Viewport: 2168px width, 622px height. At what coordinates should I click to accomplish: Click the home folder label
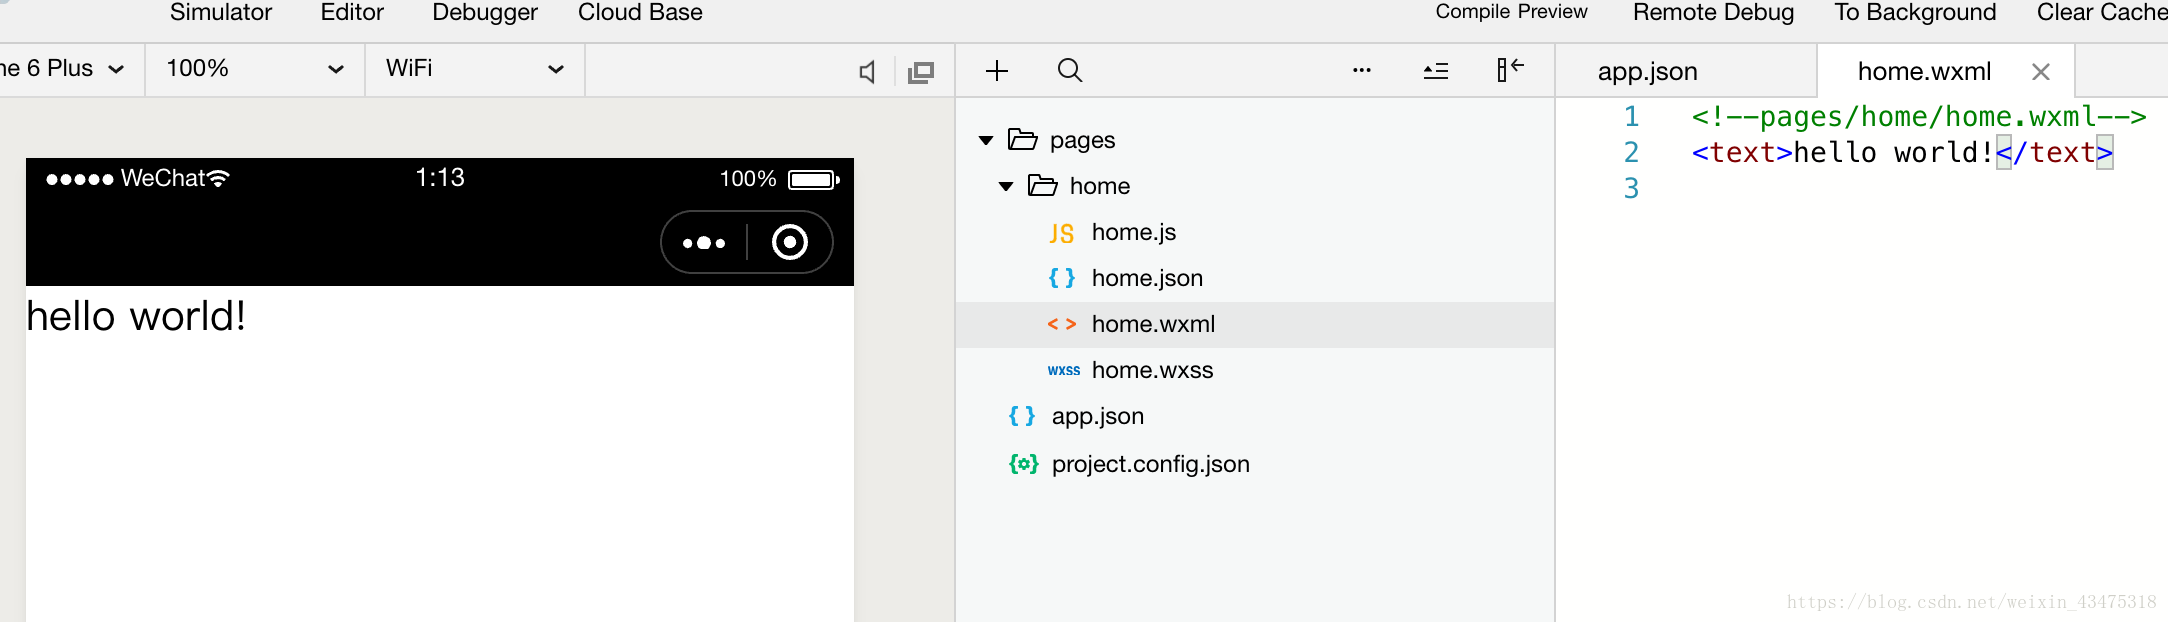click(x=1100, y=186)
